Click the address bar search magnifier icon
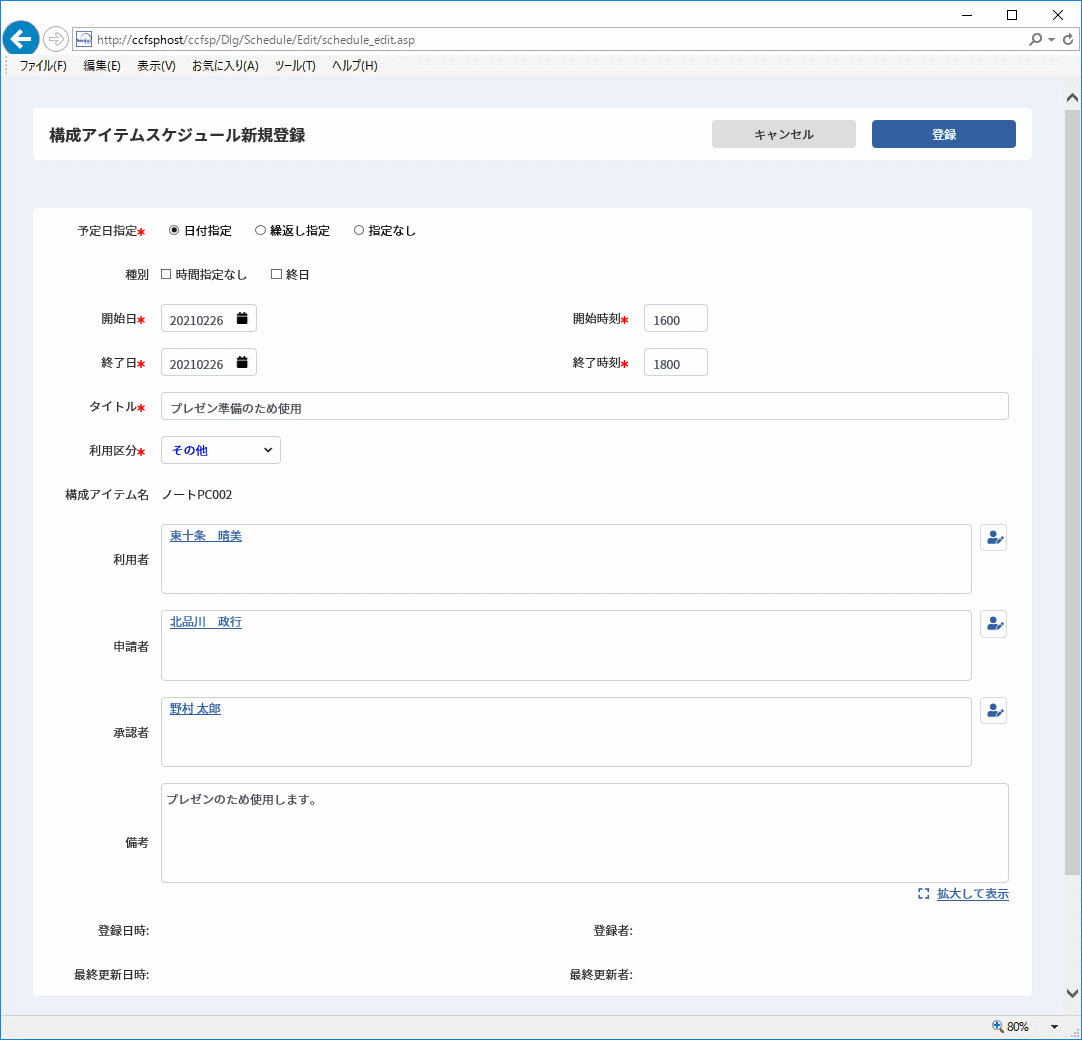This screenshot has width=1082, height=1040. point(1035,39)
